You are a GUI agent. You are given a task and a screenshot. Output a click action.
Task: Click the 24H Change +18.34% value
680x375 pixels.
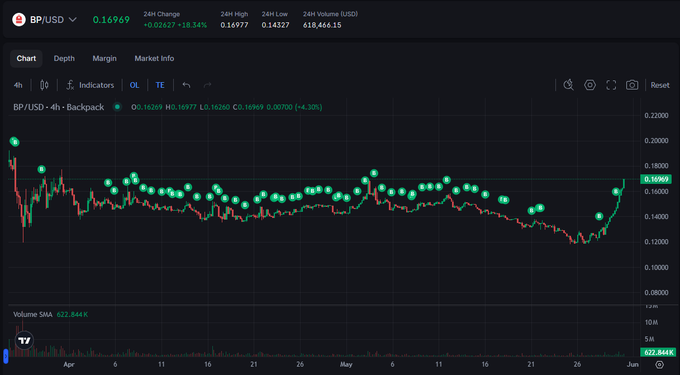coord(192,25)
